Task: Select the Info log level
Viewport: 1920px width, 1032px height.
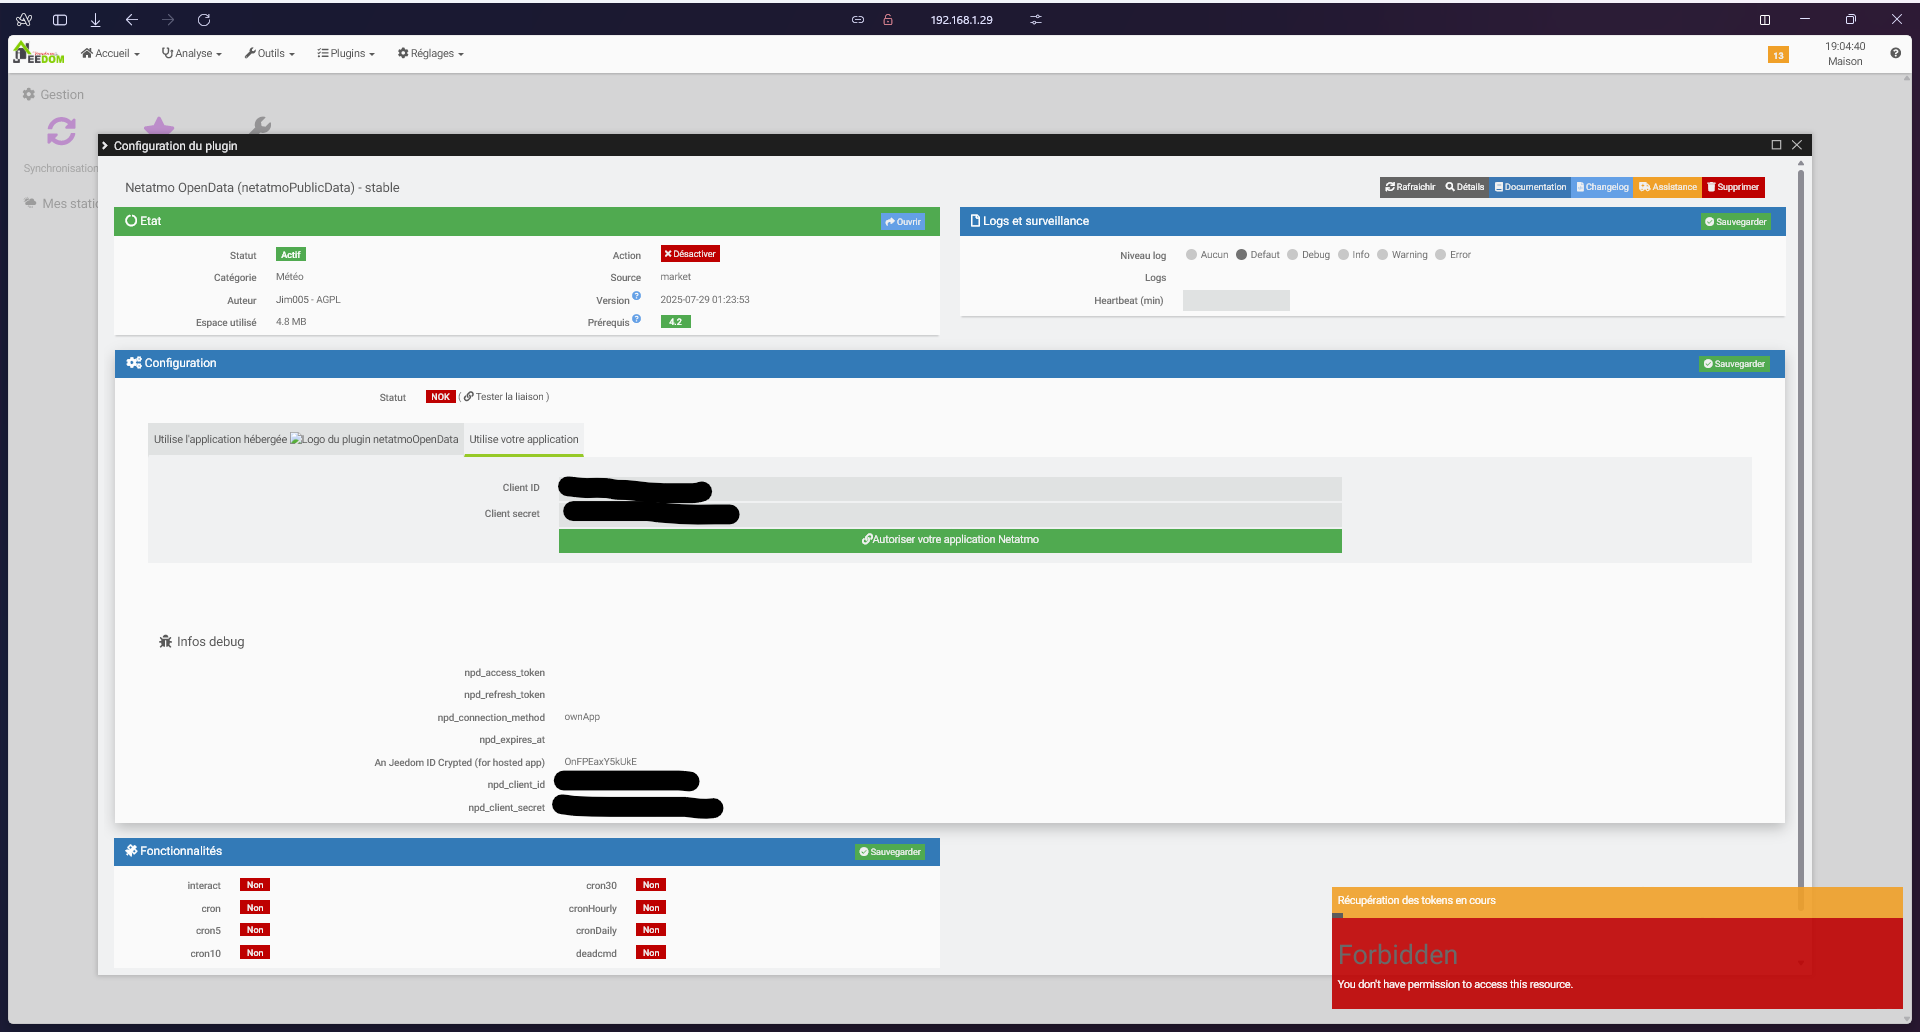Action: coord(1344,255)
